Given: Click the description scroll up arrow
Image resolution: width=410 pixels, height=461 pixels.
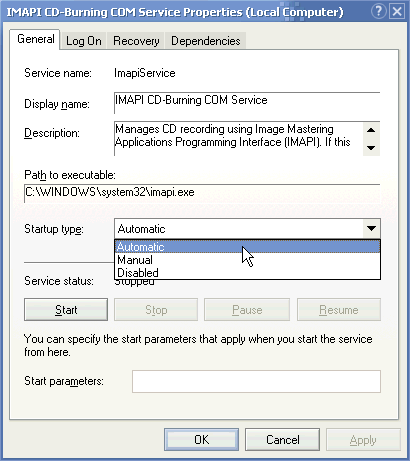Looking at the screenshot, I should click(371, 130).
